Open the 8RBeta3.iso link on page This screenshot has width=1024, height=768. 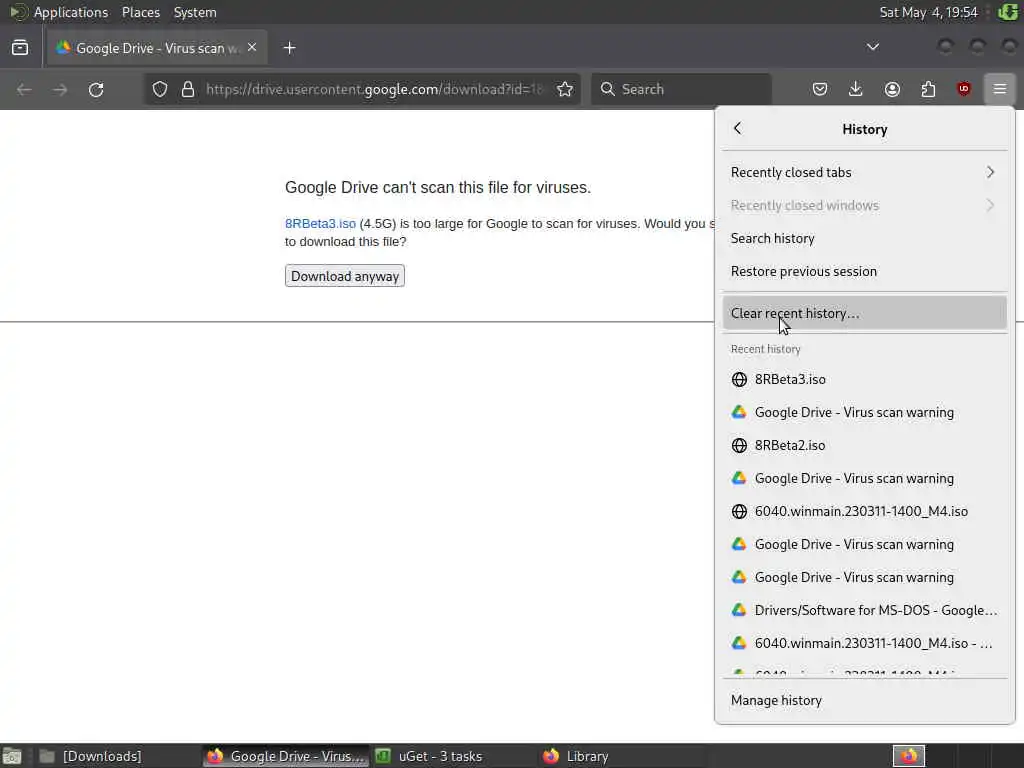[320, 223]
